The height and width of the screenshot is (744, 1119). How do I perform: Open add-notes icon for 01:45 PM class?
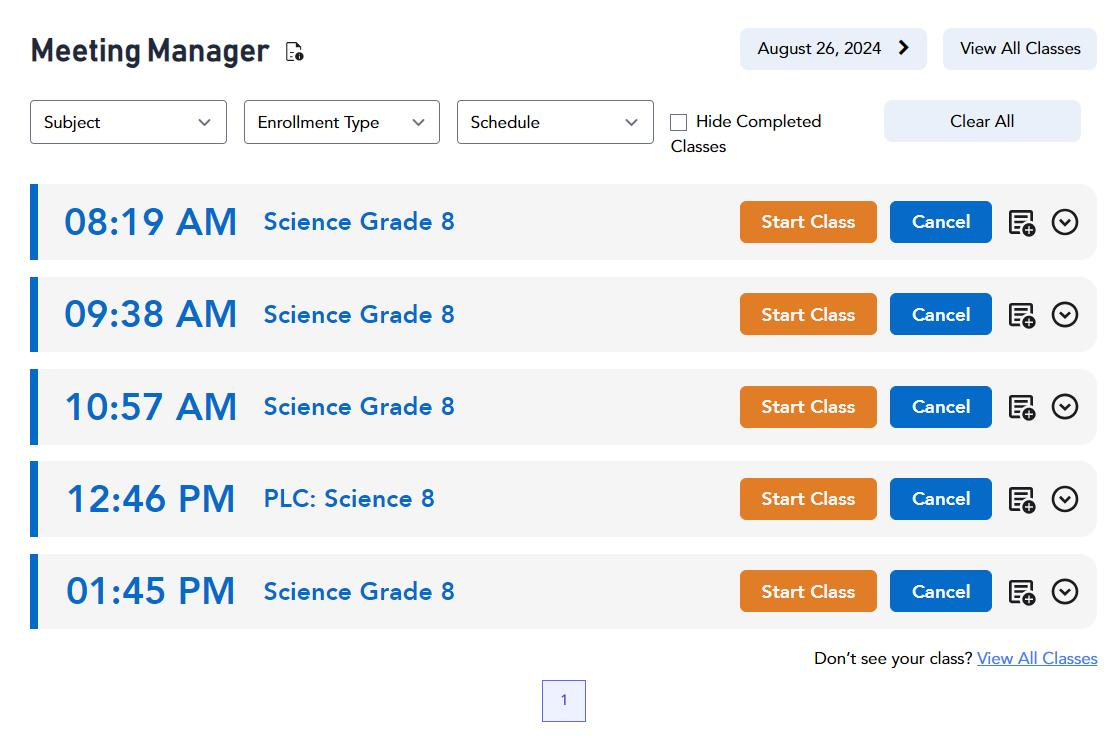coord(1022,592)
